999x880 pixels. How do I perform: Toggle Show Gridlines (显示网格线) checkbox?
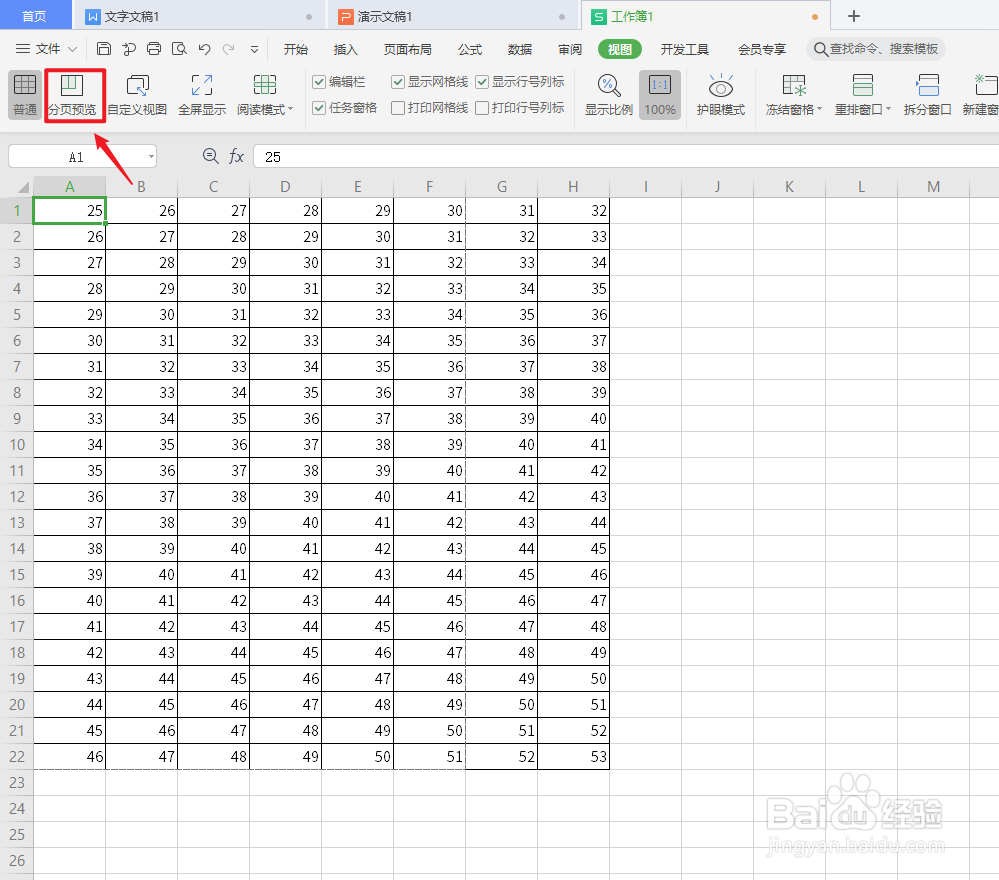coord(398,82)
